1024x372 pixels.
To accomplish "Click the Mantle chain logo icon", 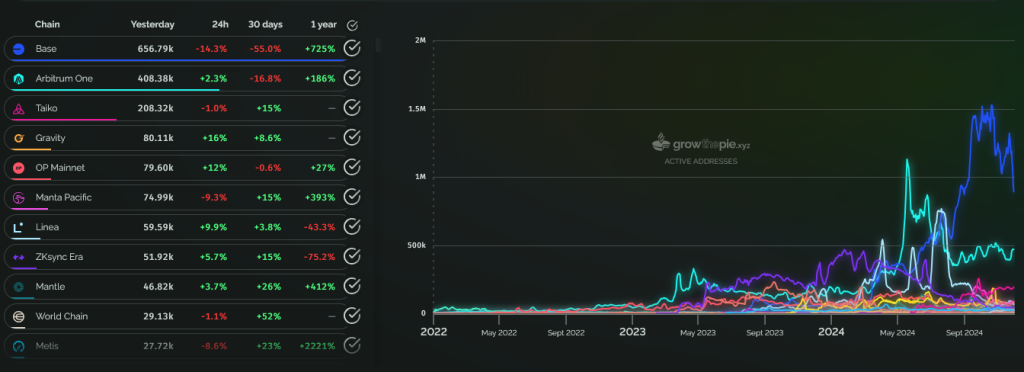I will pos(18,287).
